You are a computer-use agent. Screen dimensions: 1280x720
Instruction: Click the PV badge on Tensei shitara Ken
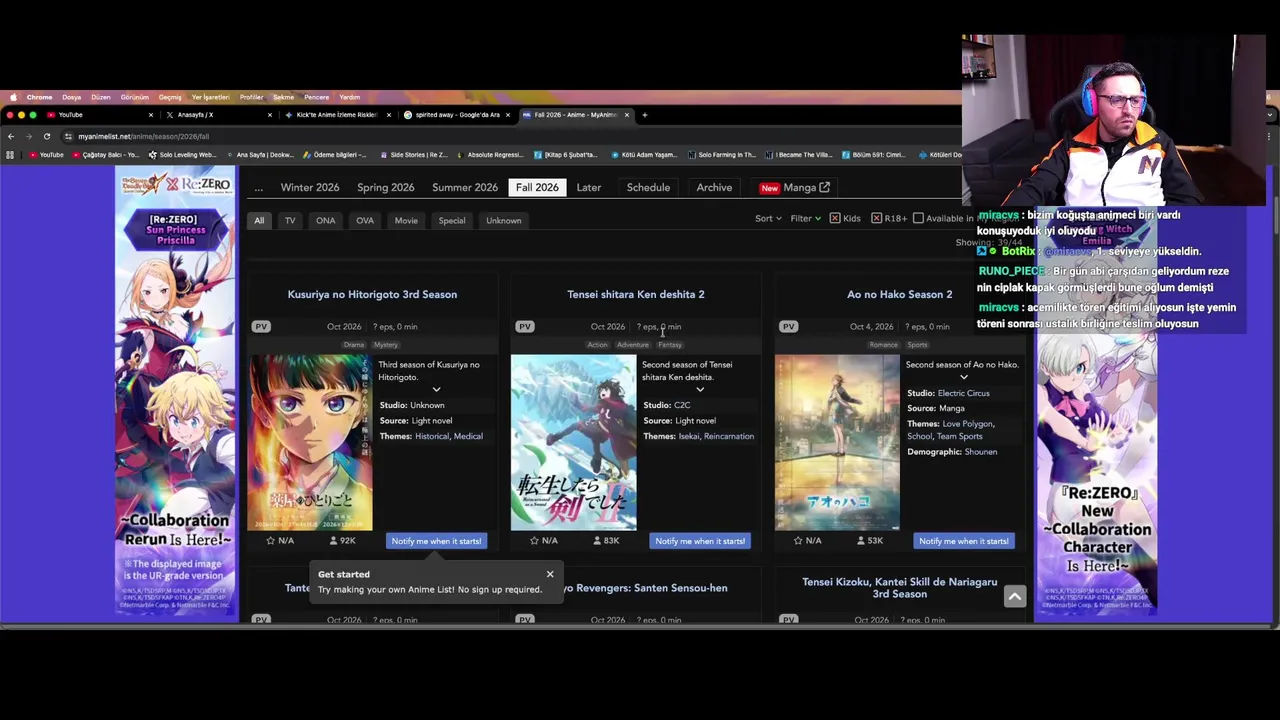point(525,327)
